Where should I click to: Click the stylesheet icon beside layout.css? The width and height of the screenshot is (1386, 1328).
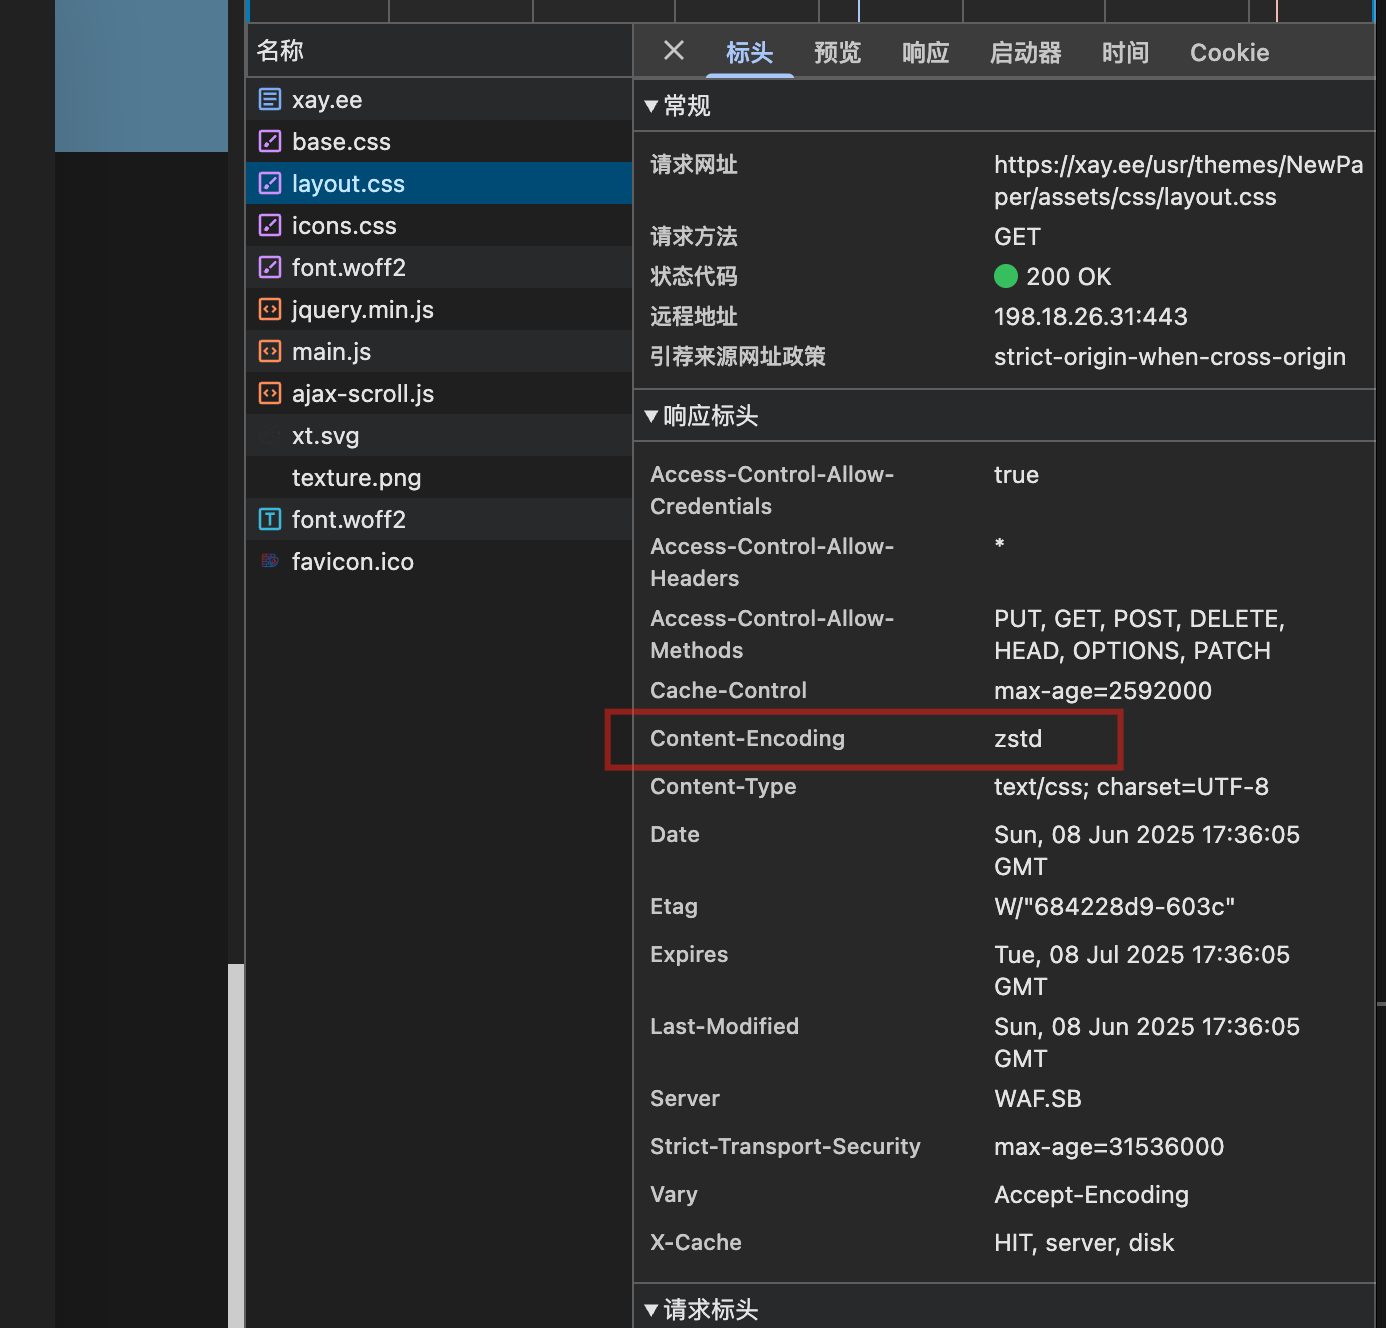coord(270,183)
